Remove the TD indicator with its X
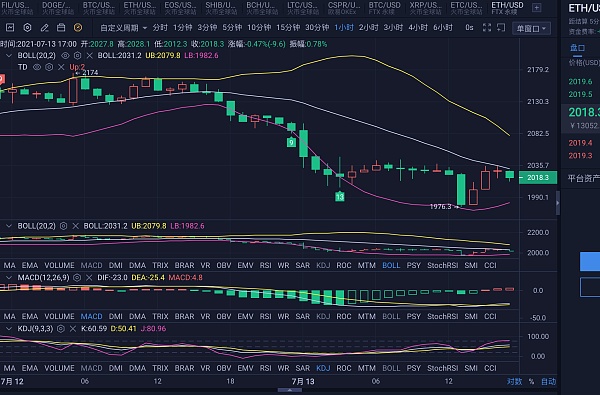 (x=61, y=67)
